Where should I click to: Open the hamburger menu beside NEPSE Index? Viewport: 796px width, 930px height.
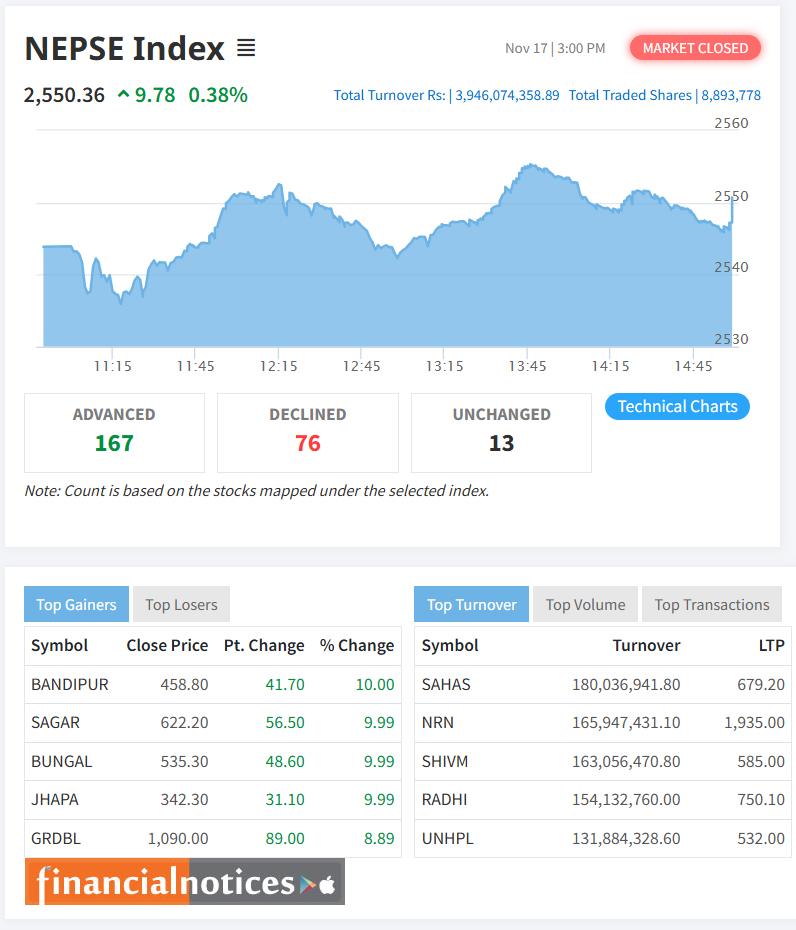click(246, 47)
